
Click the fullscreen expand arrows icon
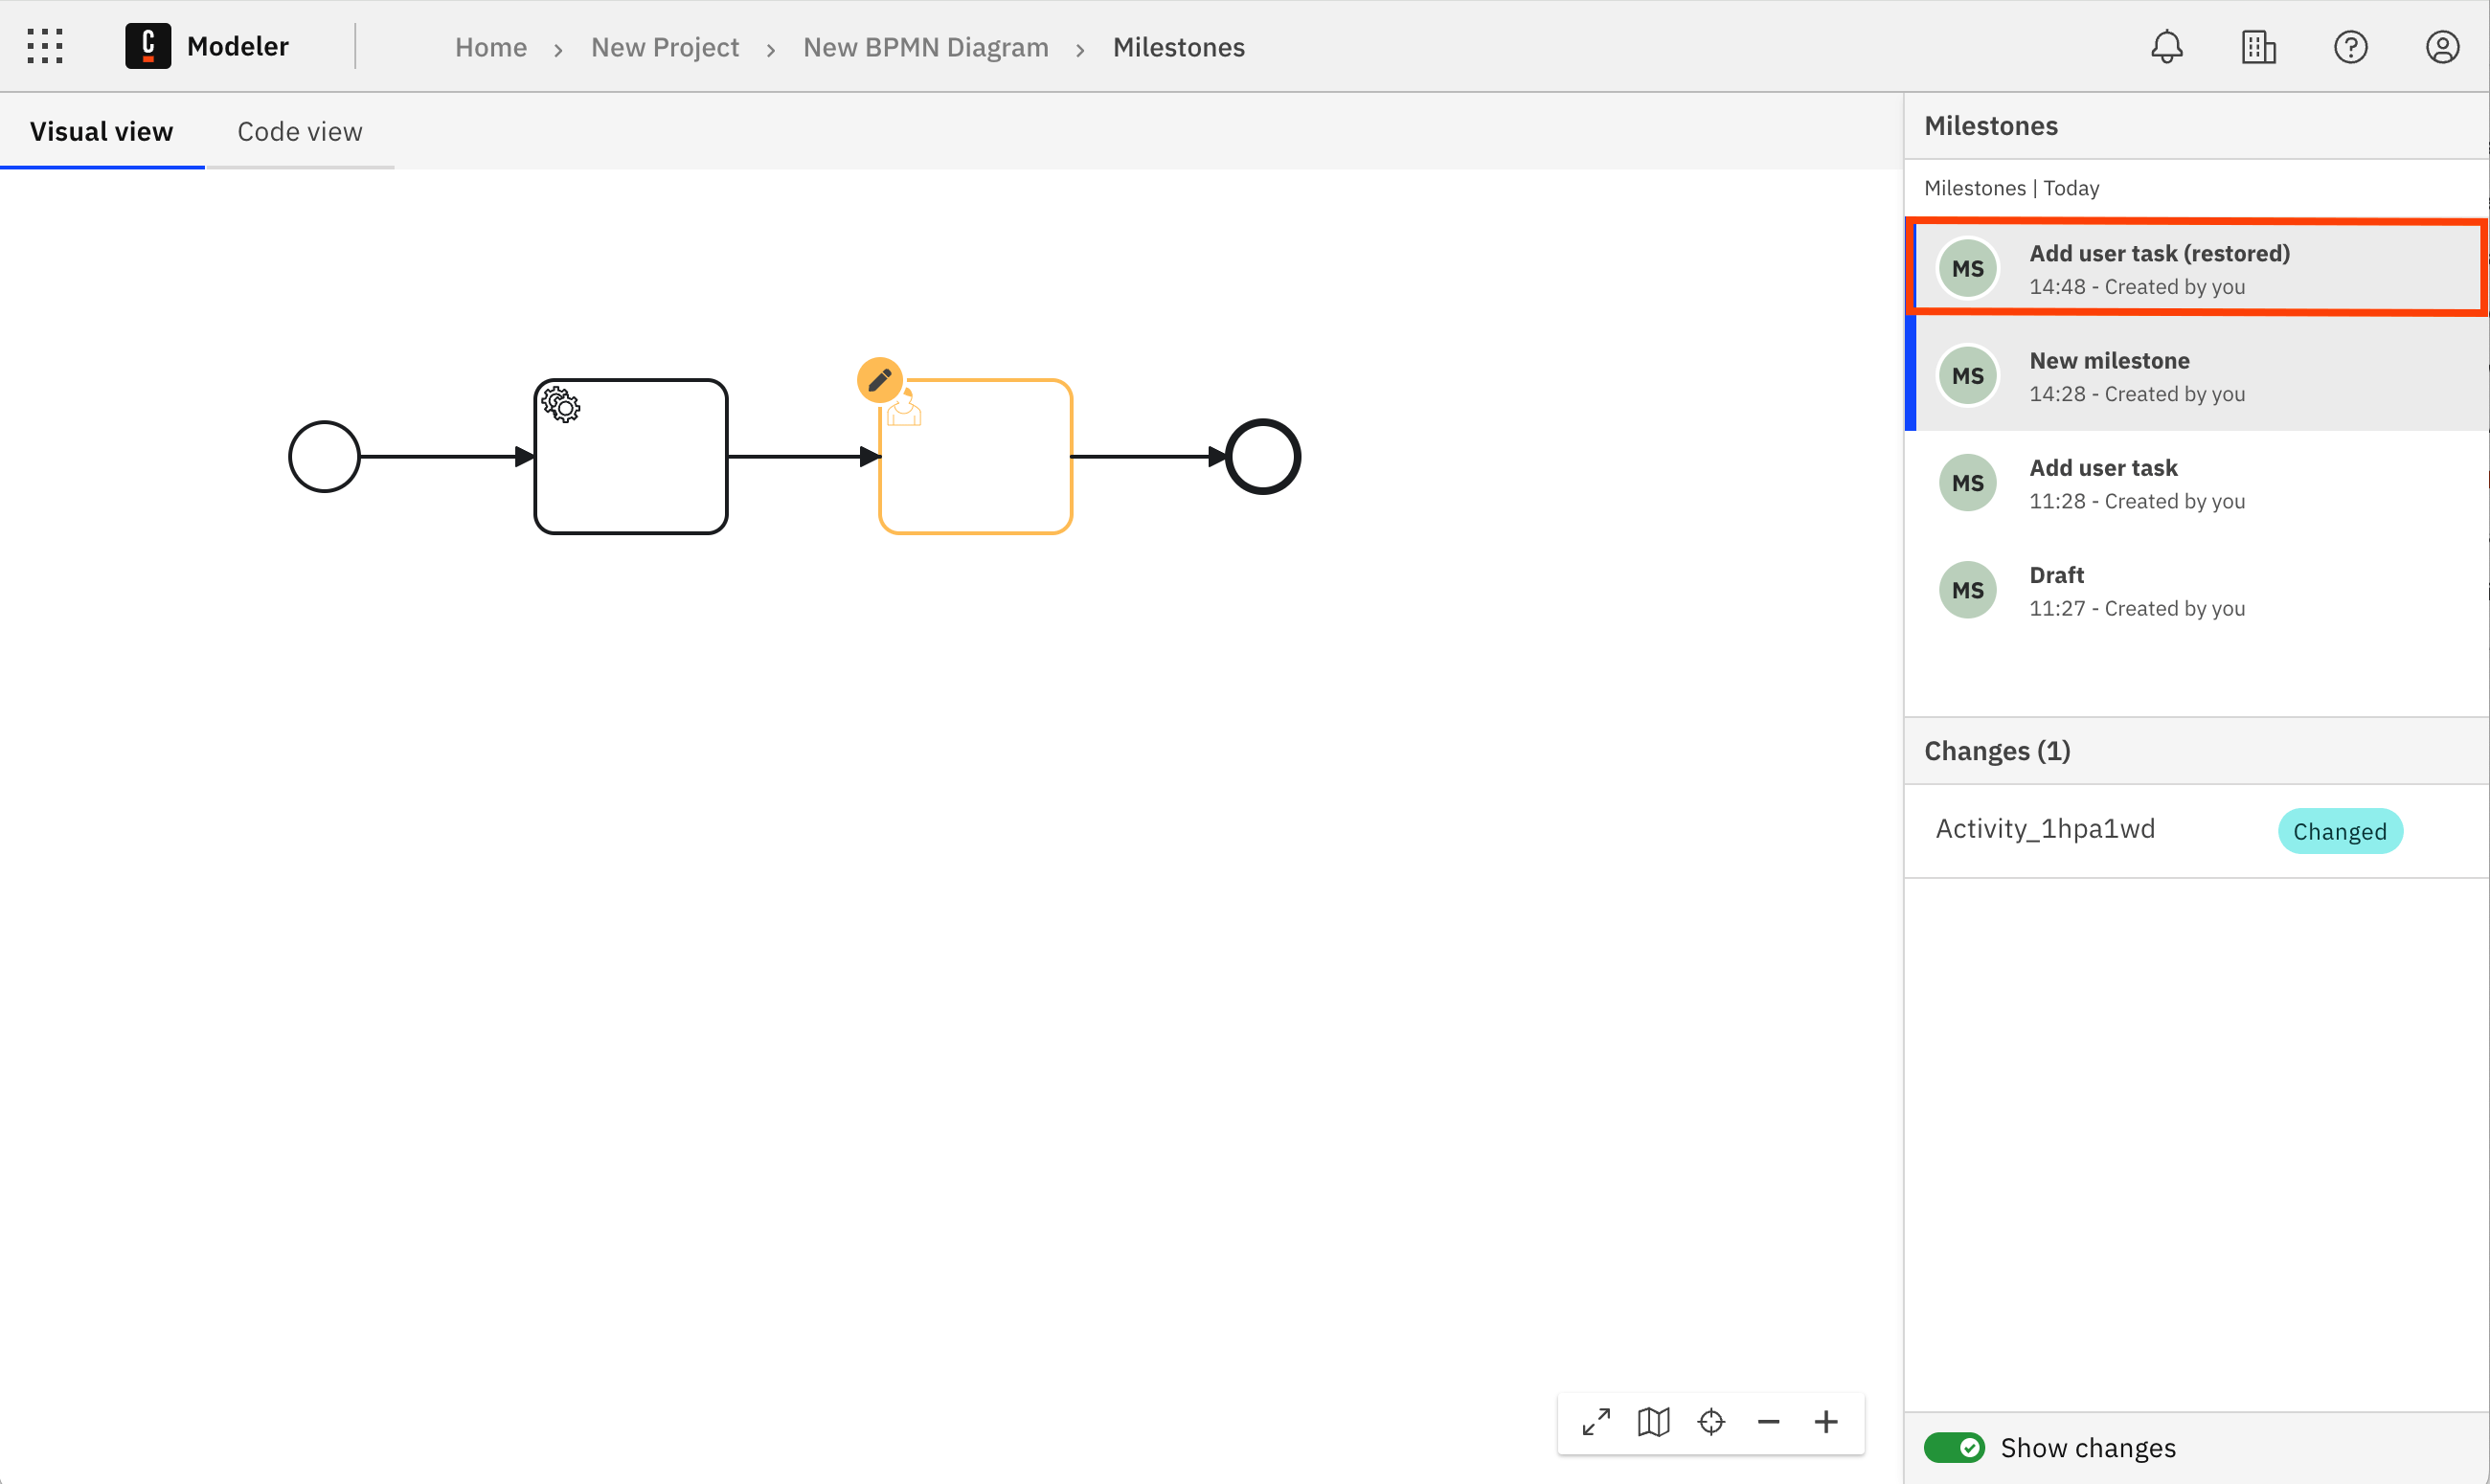pos(1596,1421)
